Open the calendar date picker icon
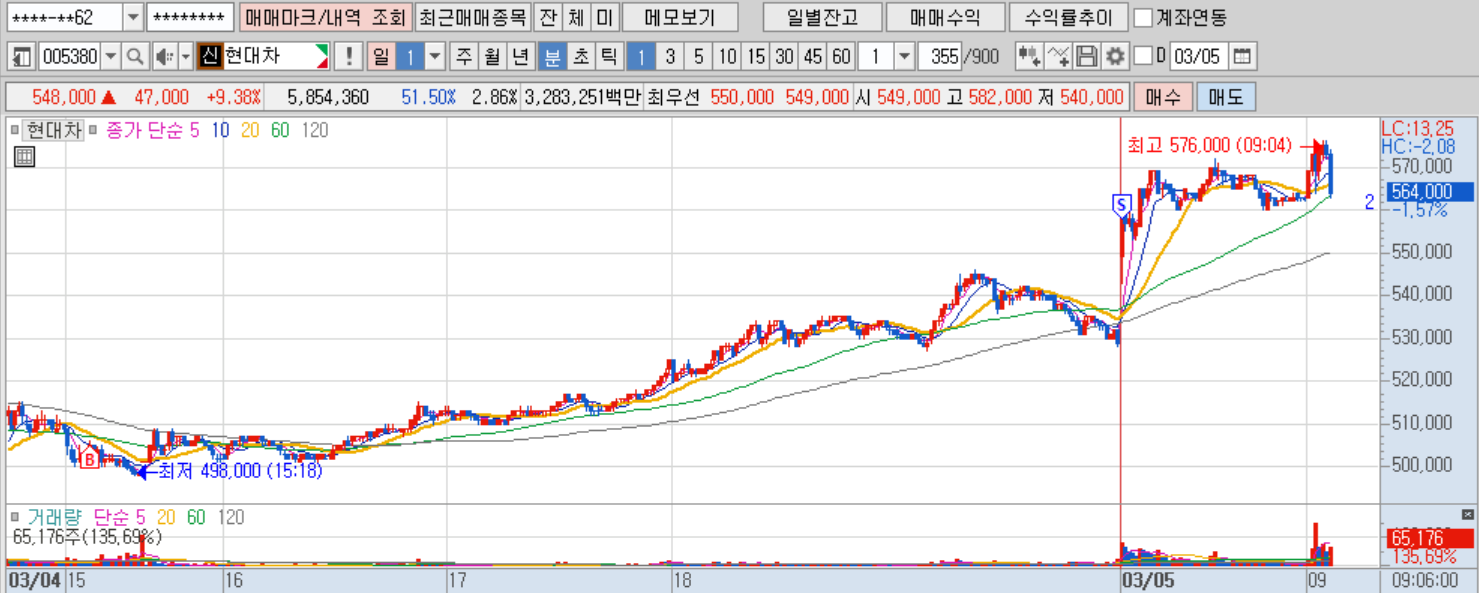 tap(1241, 56)
